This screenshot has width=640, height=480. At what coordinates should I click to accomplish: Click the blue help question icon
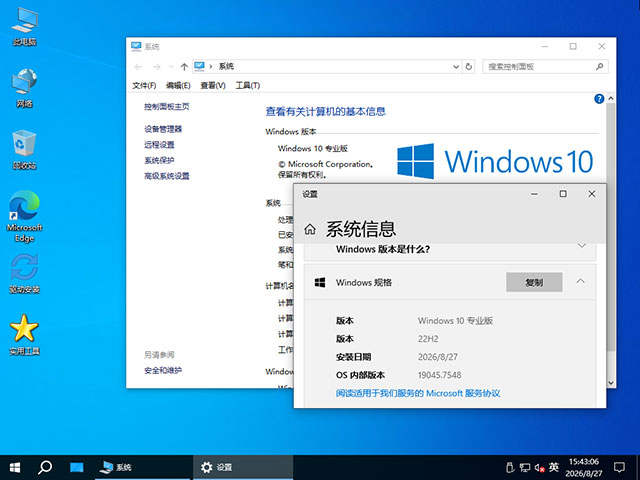click(599, 99)
